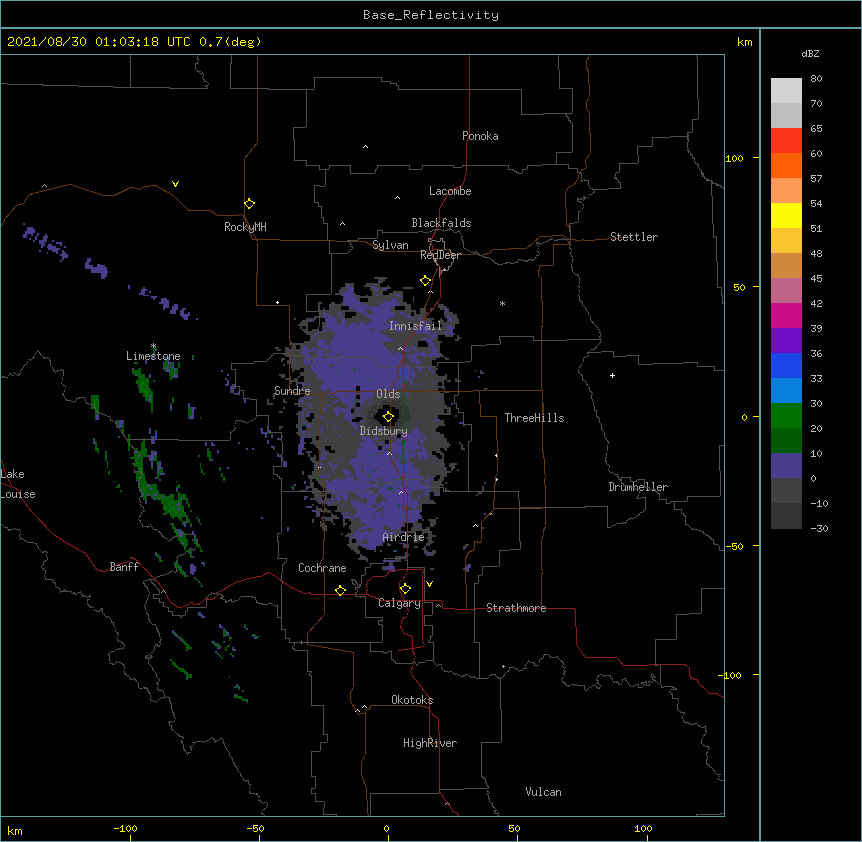Viewport: 862px width, 842px height.
Task: Click the yellow diamond marker south of RedDeer
Action: [426, 281]
